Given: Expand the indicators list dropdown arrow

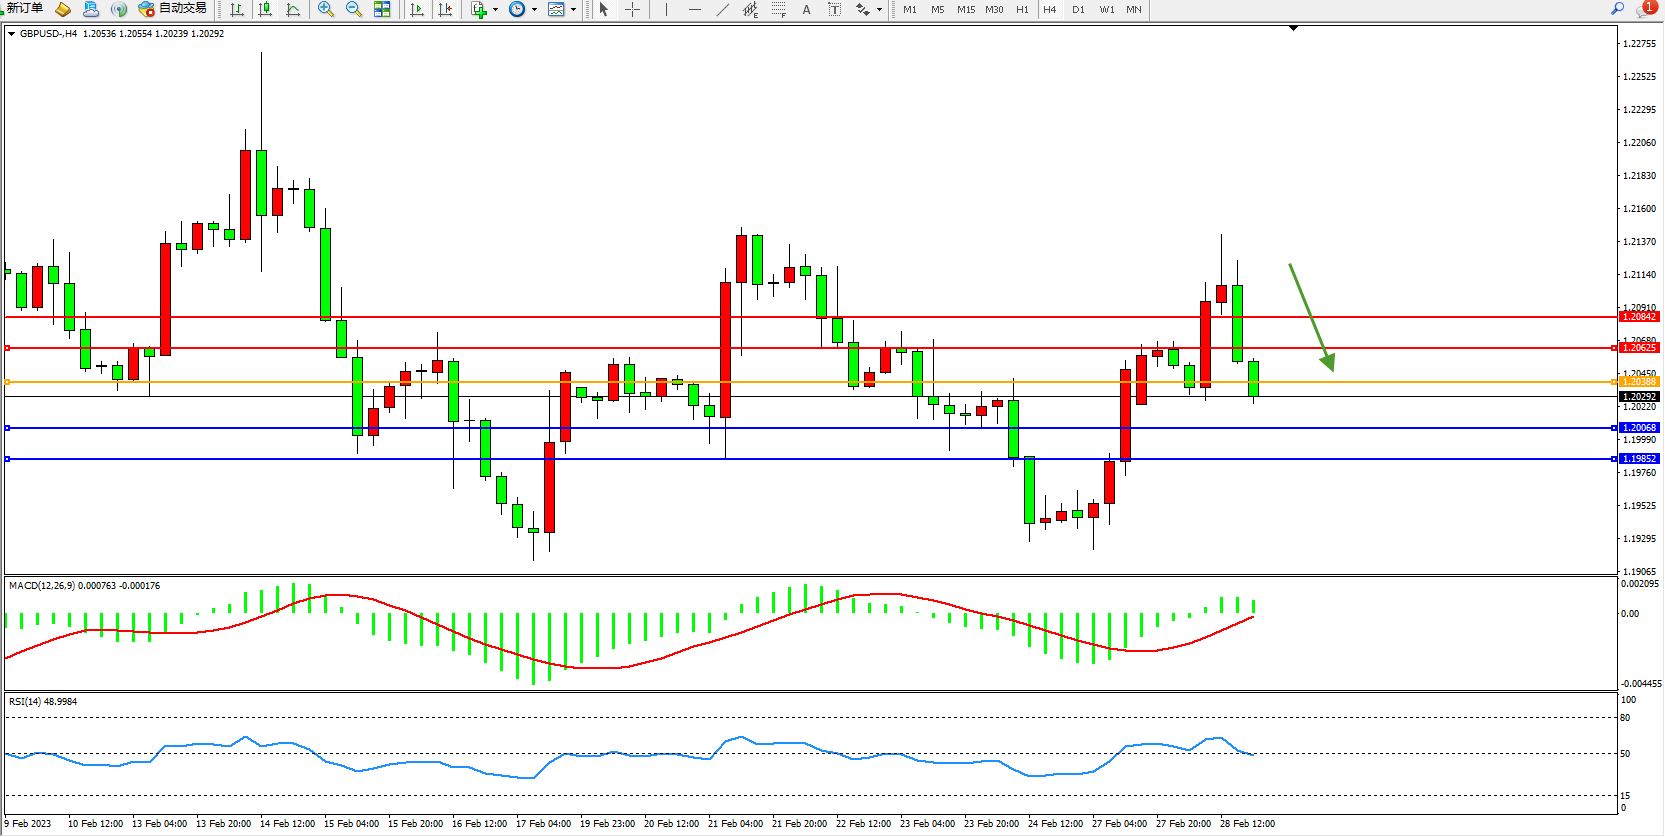Looking at the screenshot, I should click(495, 10).
